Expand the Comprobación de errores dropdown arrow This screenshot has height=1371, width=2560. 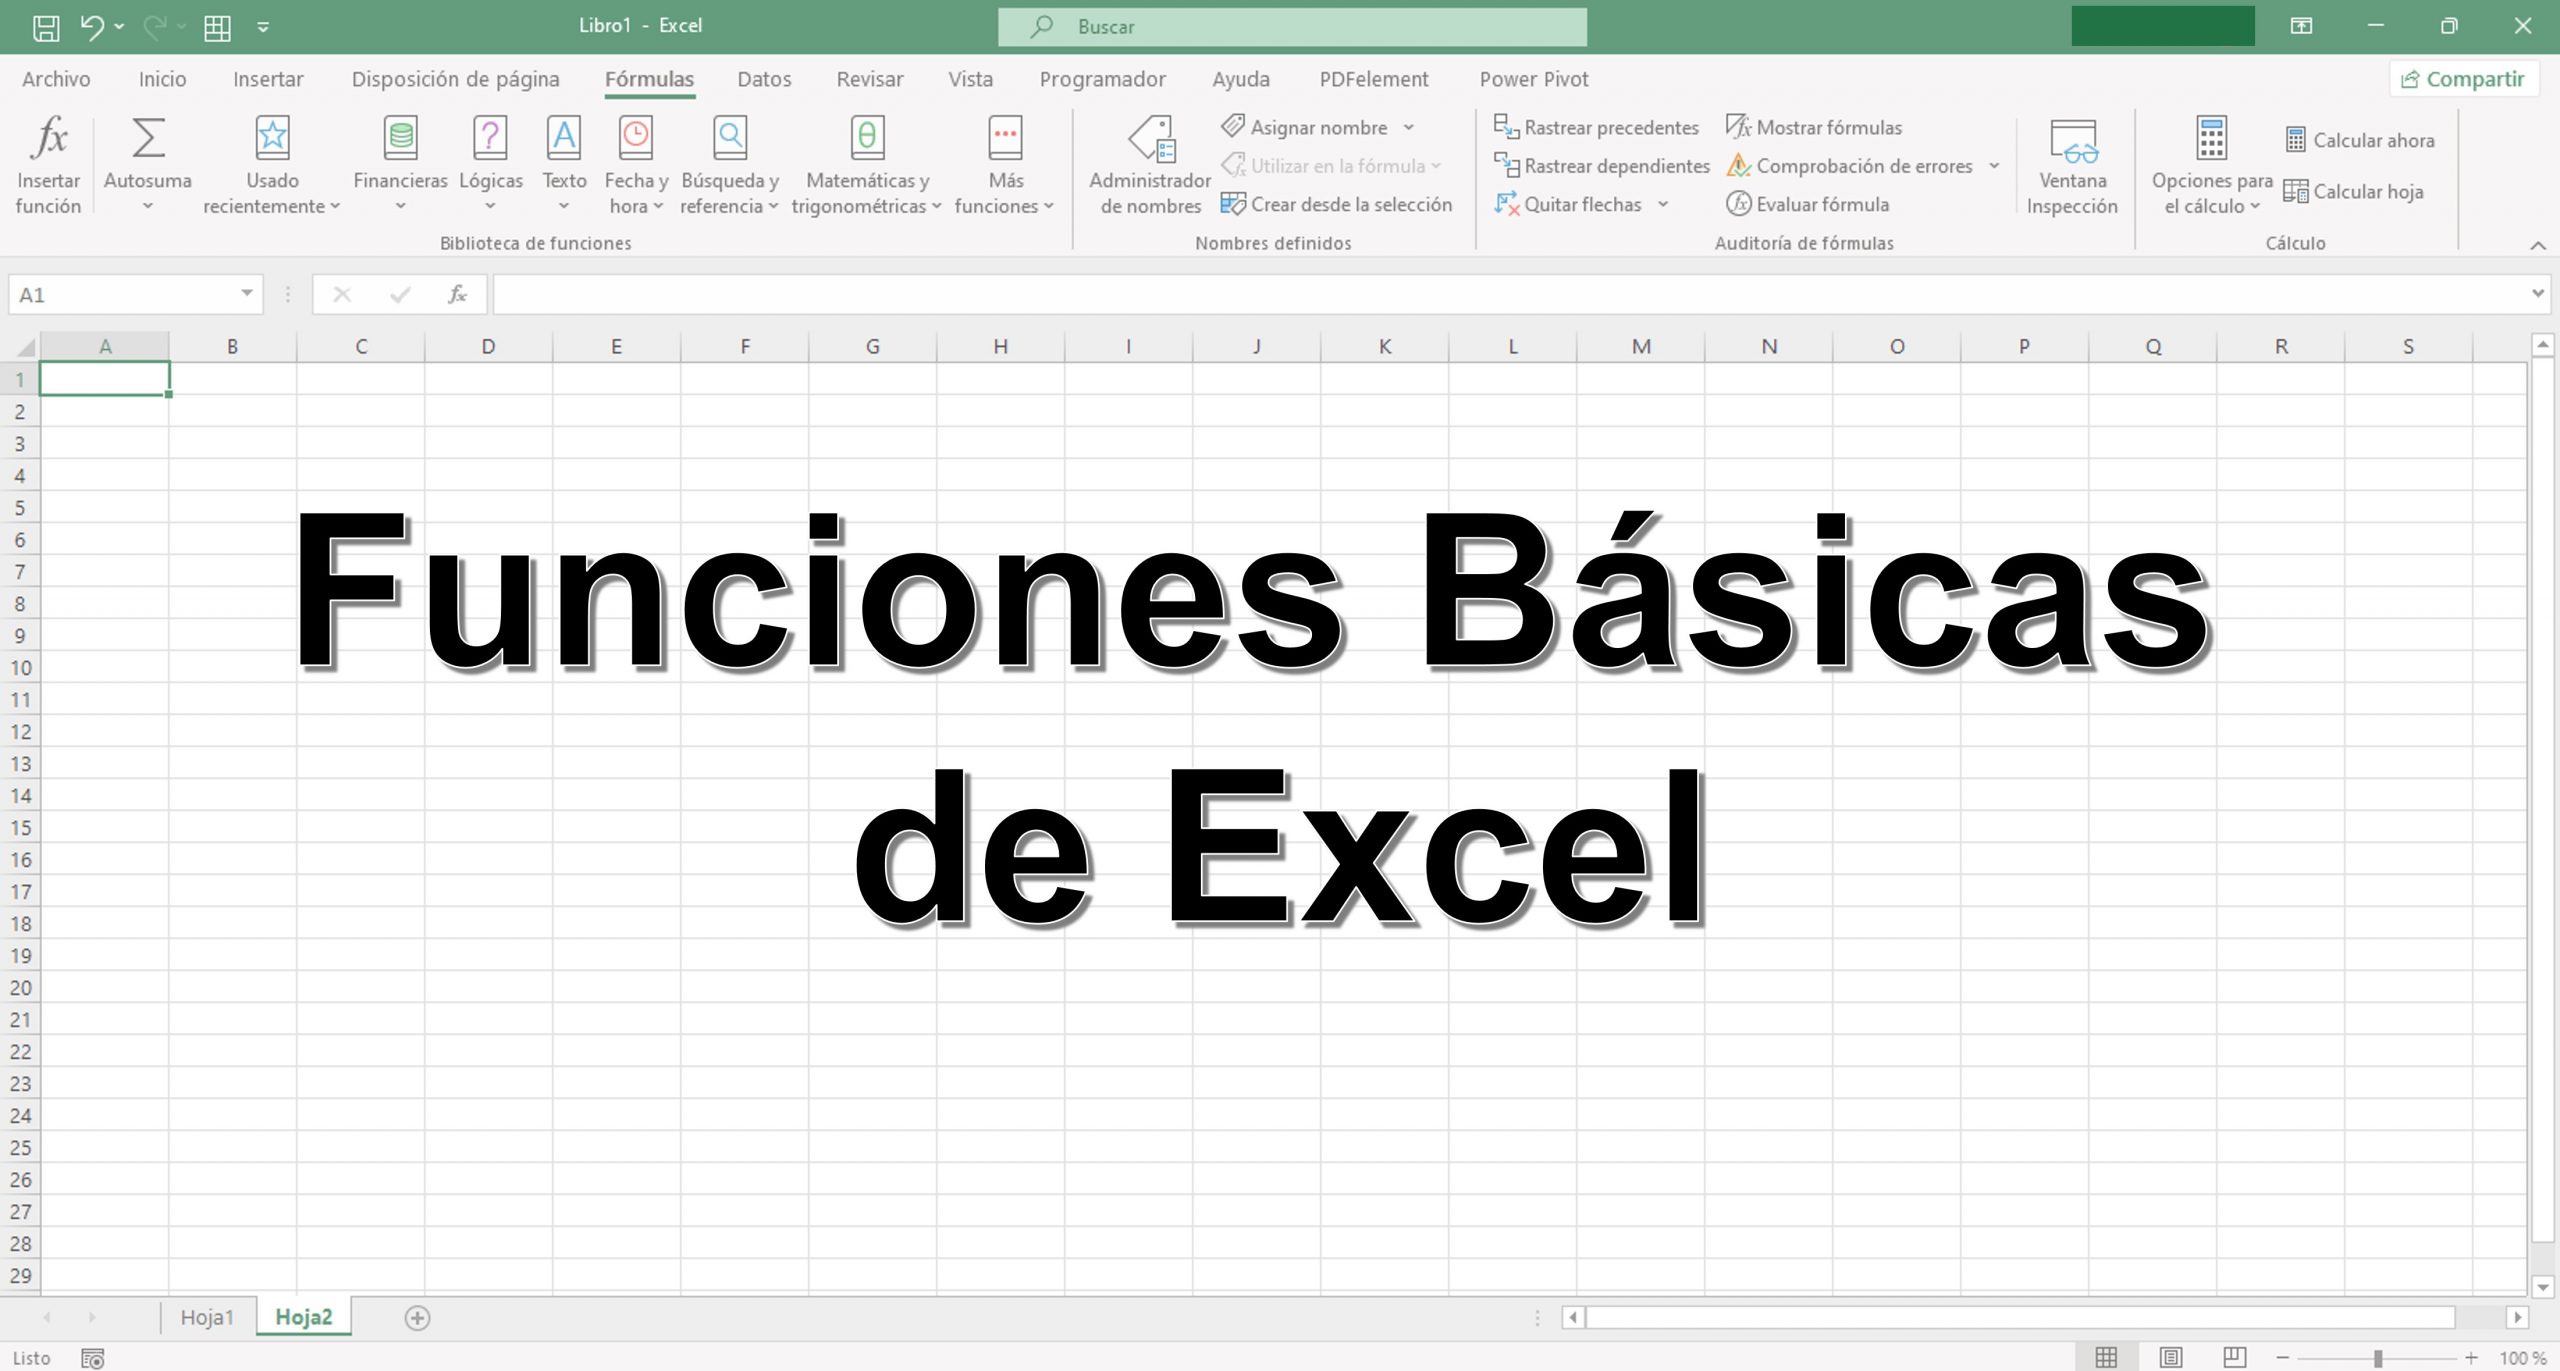1994,166
